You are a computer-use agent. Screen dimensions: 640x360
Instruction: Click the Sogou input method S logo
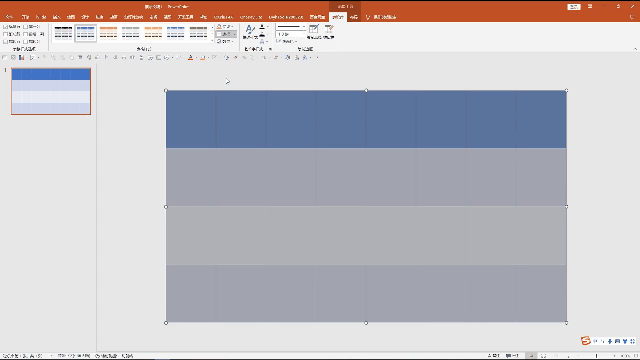[586, 341]
